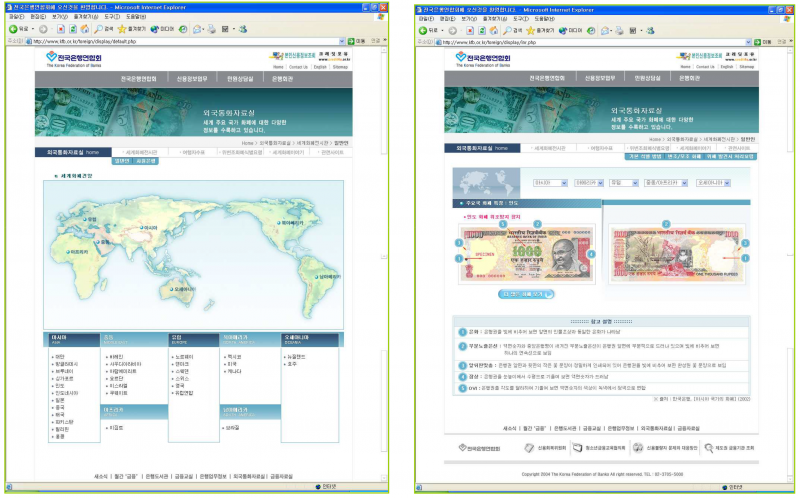Click the Favorites star icon in the left browser toolbar
800x498 pixels.
(122, 29)
